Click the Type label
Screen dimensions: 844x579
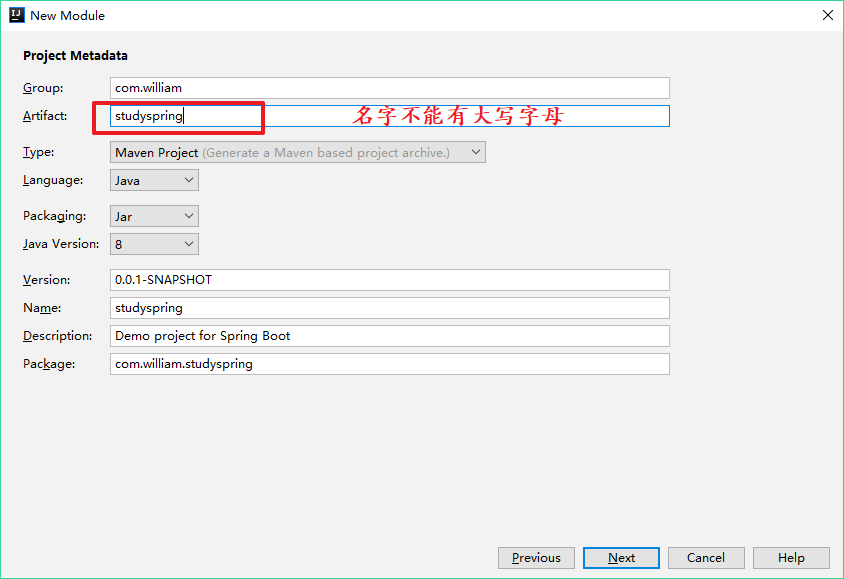coord(39,152)
